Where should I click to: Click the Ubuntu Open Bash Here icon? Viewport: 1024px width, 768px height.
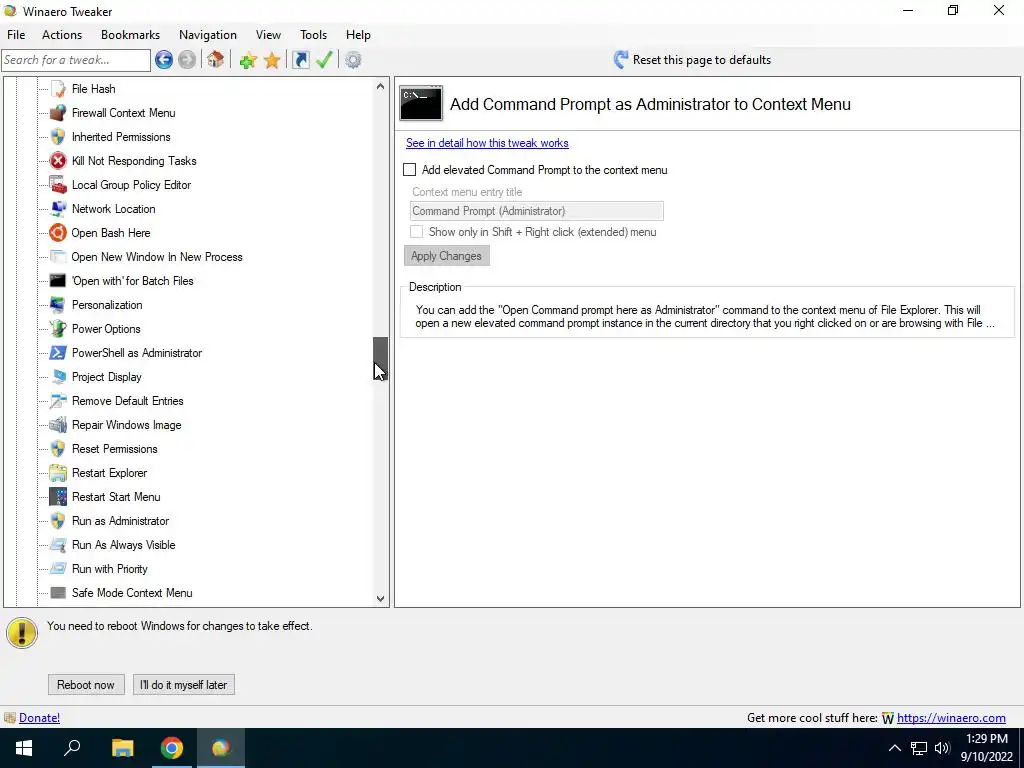click(x=58, y=233)
